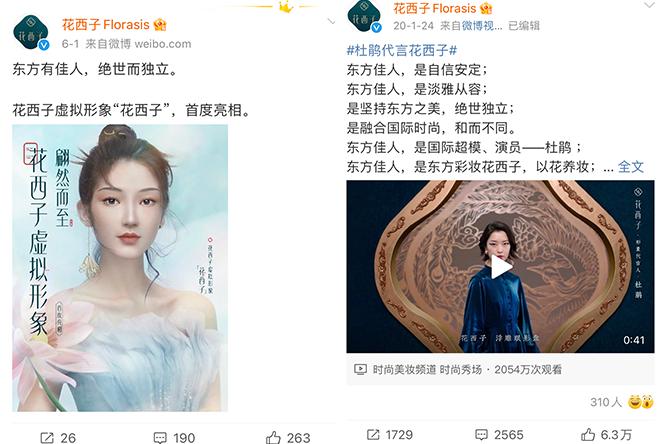Screen dimensions: 666x444
Task: View the 310人 emoji reactions
Action: coord(621,402)
